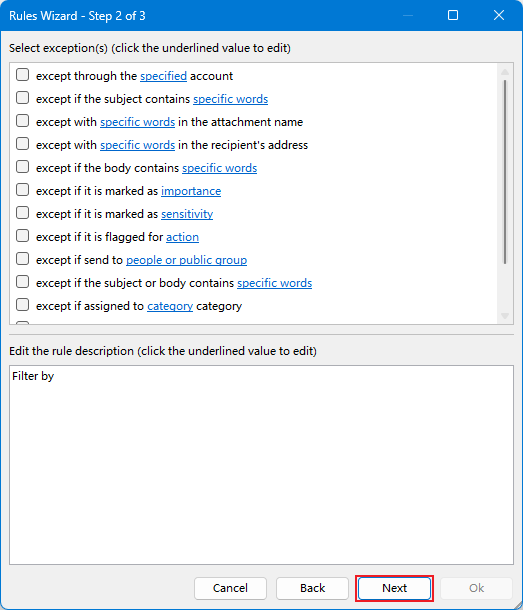Click the Next button

tap(394, 588)
